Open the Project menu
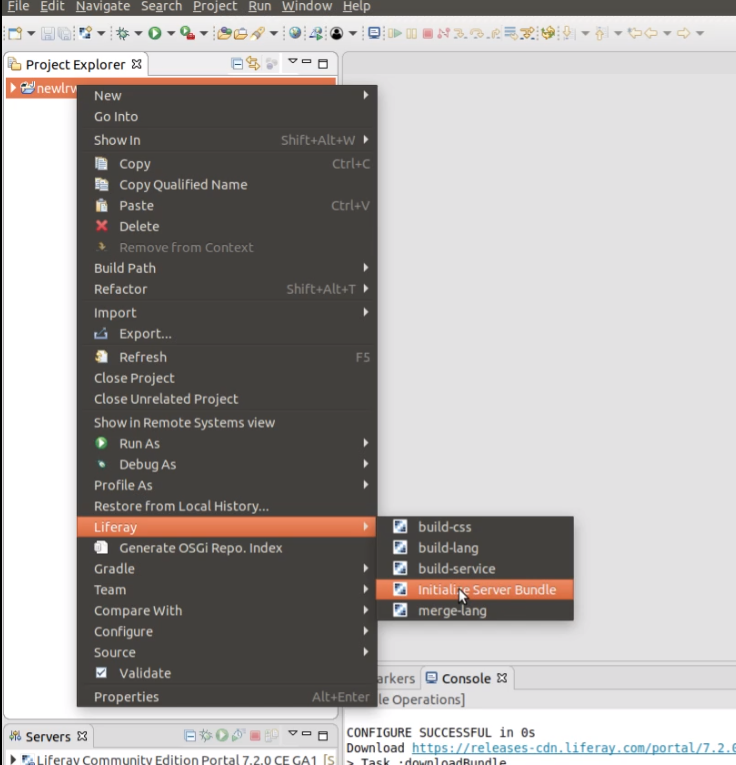736x765 pixels. pos(215,6)
